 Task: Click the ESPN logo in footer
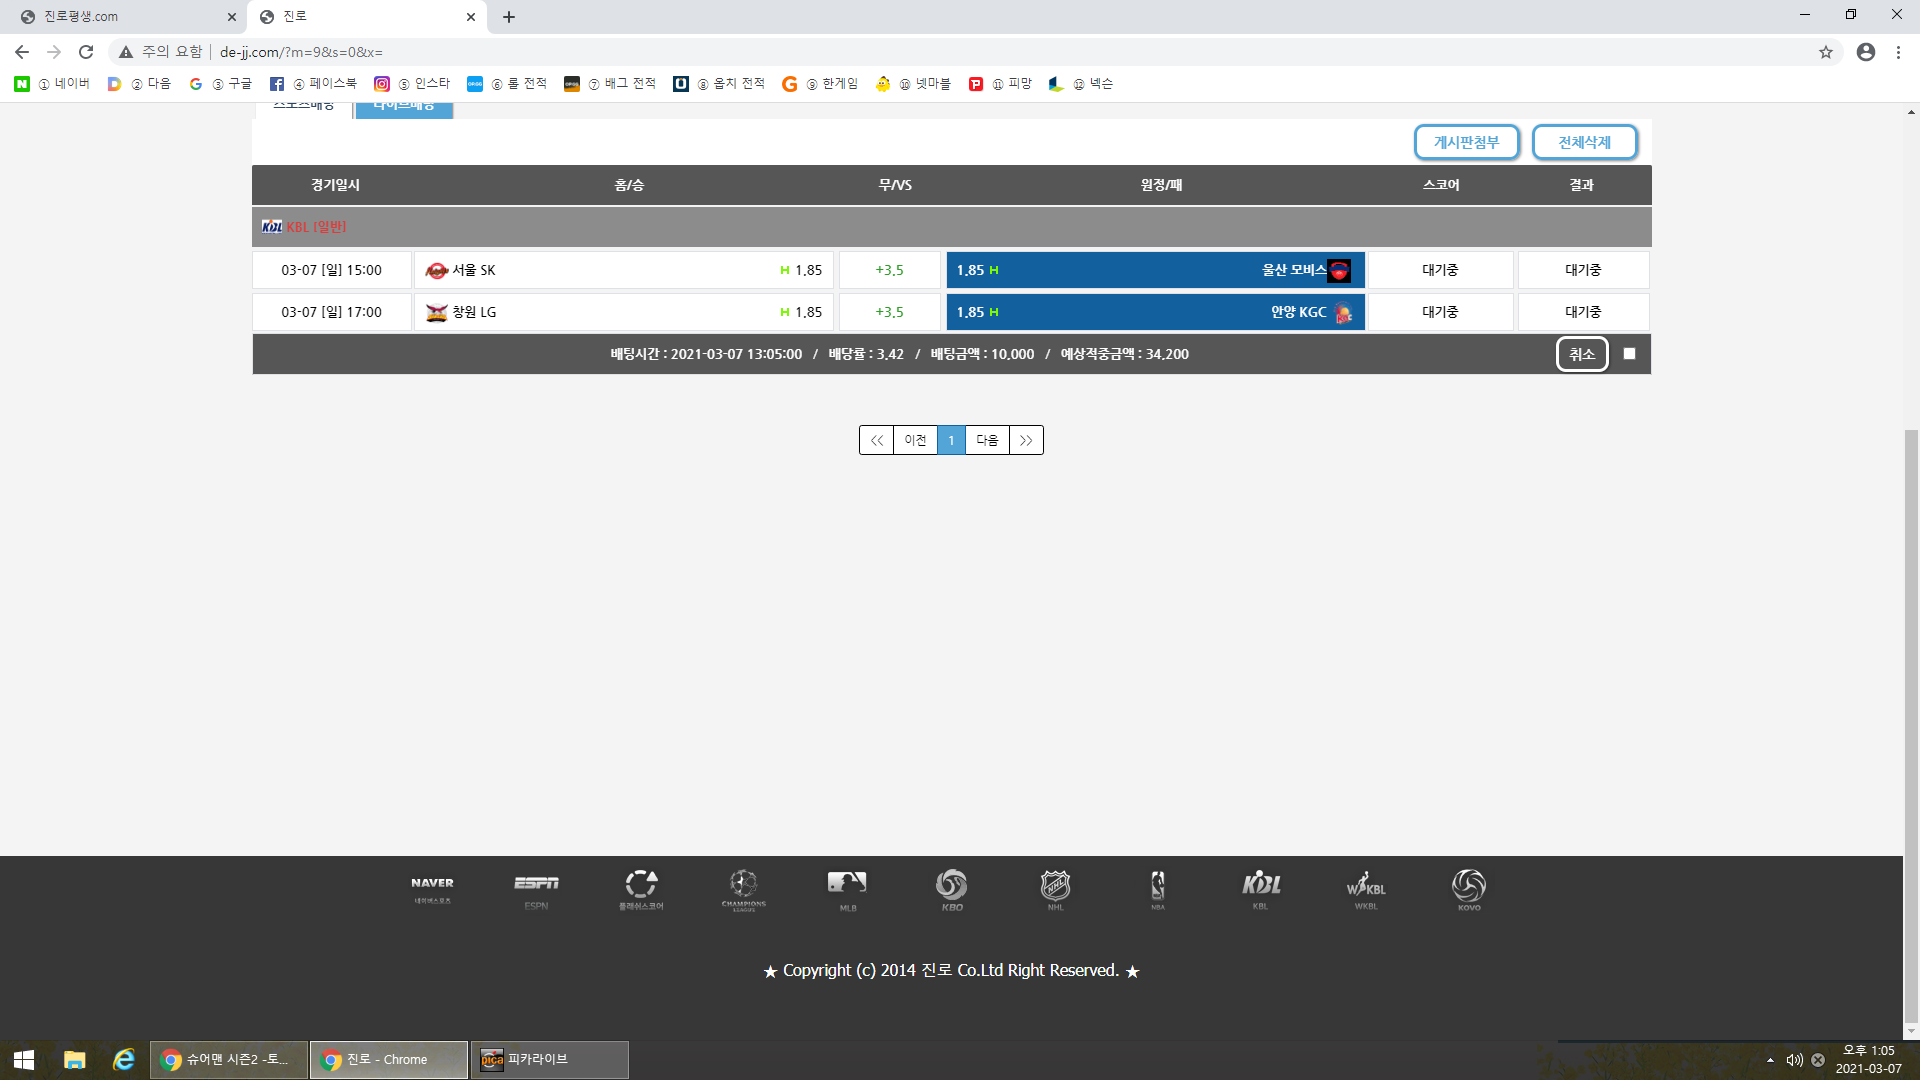[x=536, y=889]
